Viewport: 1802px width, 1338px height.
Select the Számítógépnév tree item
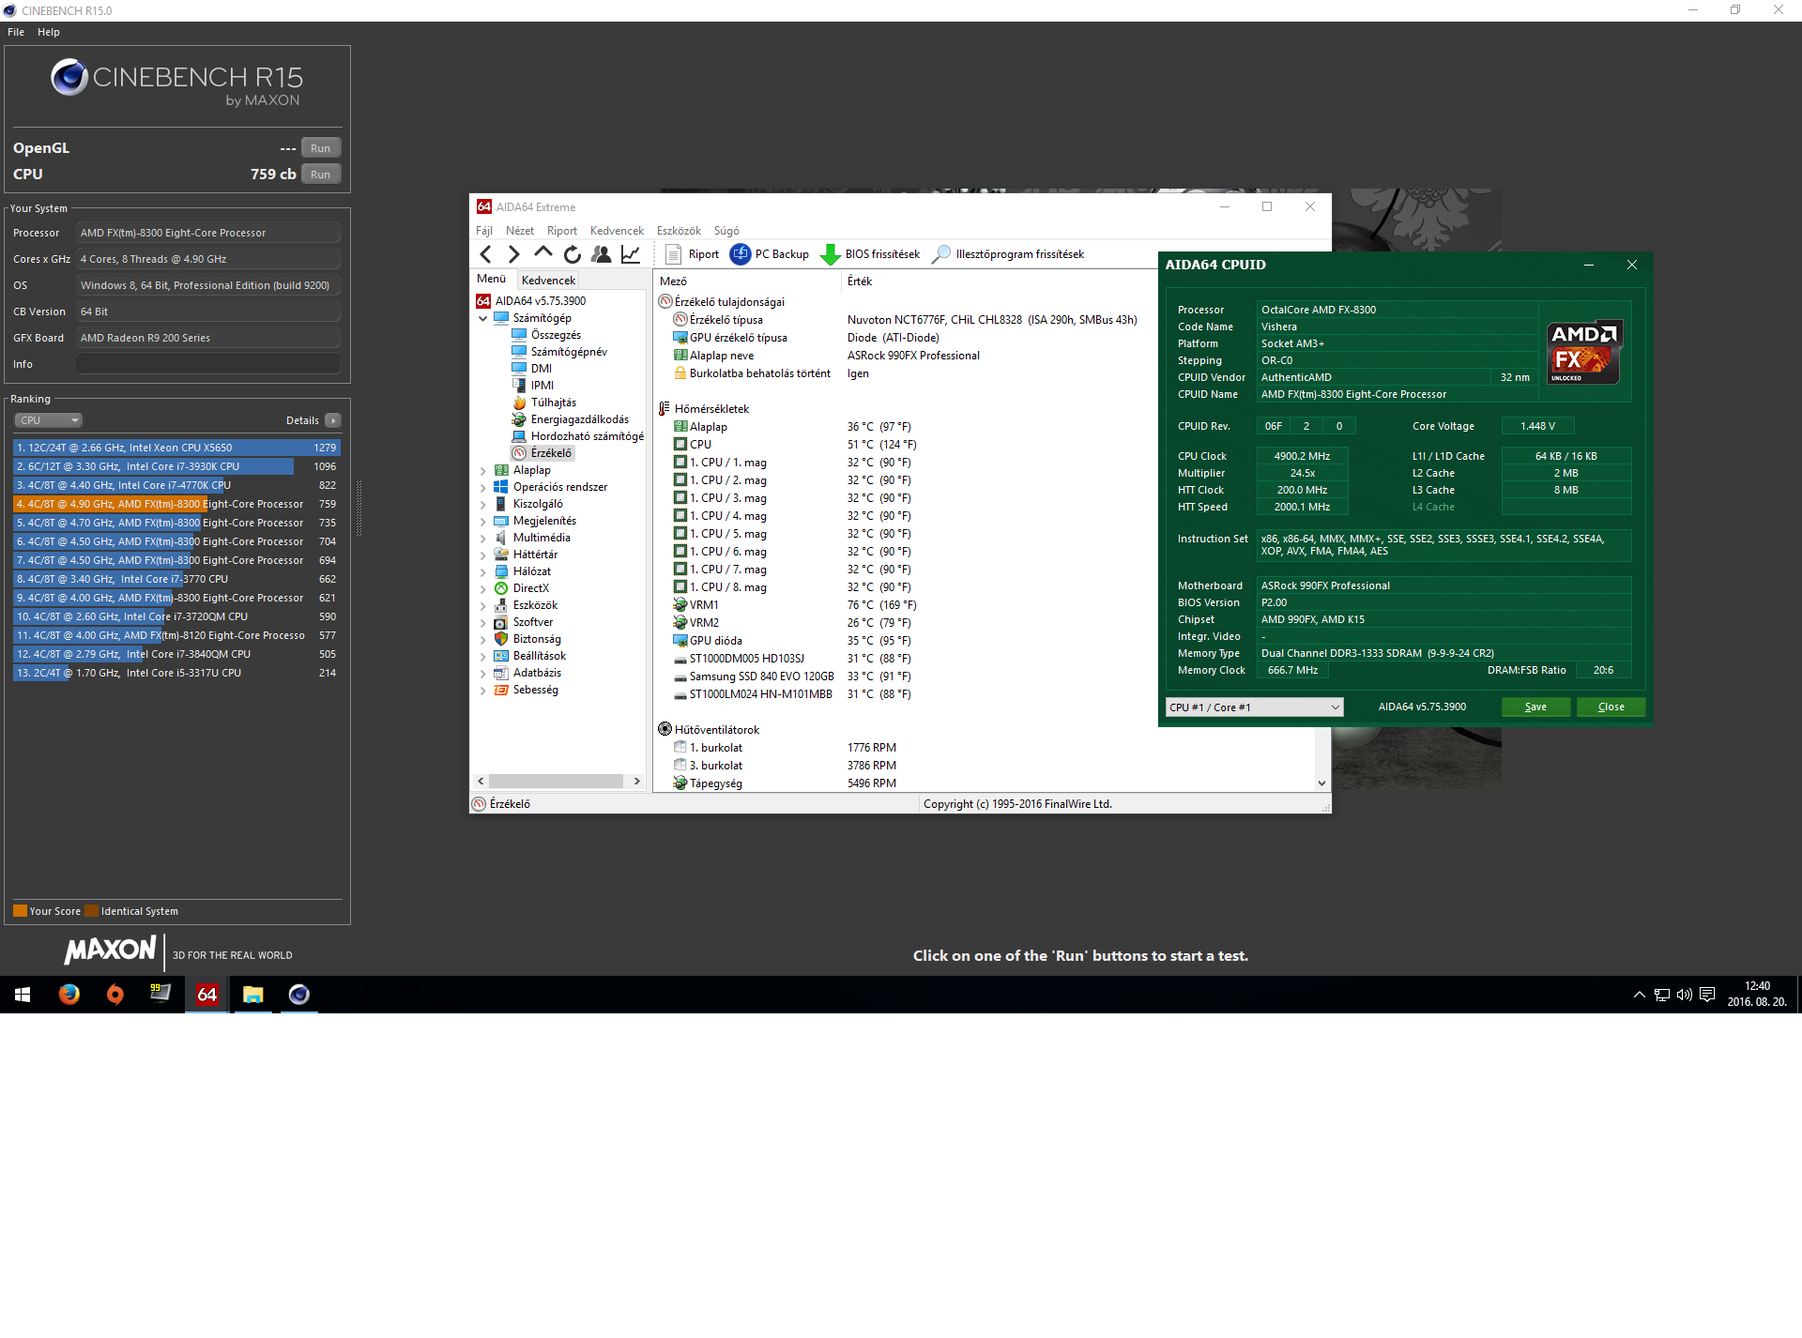[x=568, y=352]
